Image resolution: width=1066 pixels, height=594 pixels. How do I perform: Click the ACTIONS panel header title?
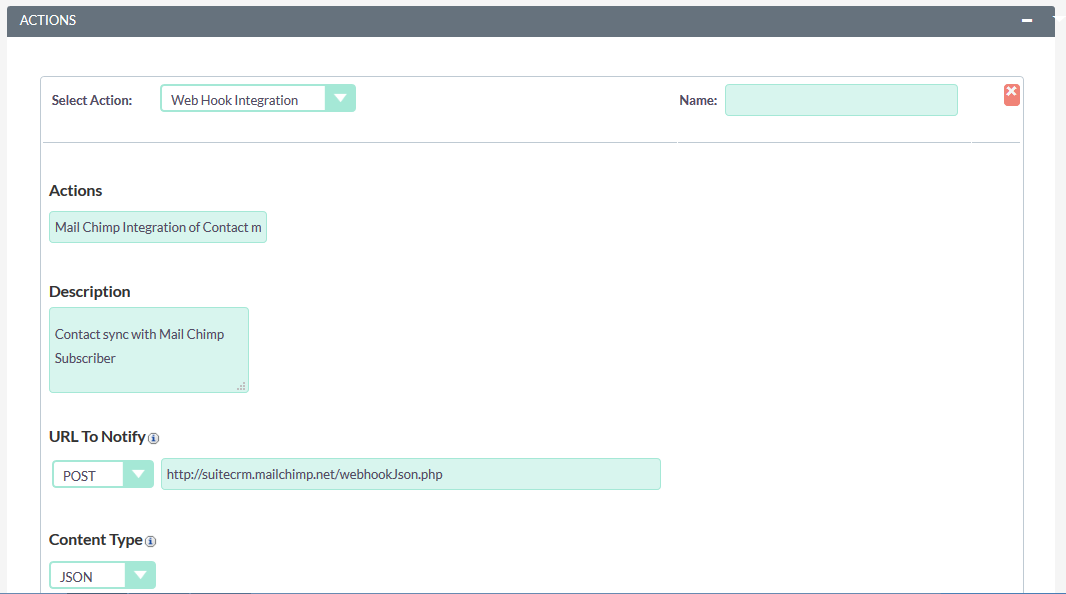tap(48, 20)
